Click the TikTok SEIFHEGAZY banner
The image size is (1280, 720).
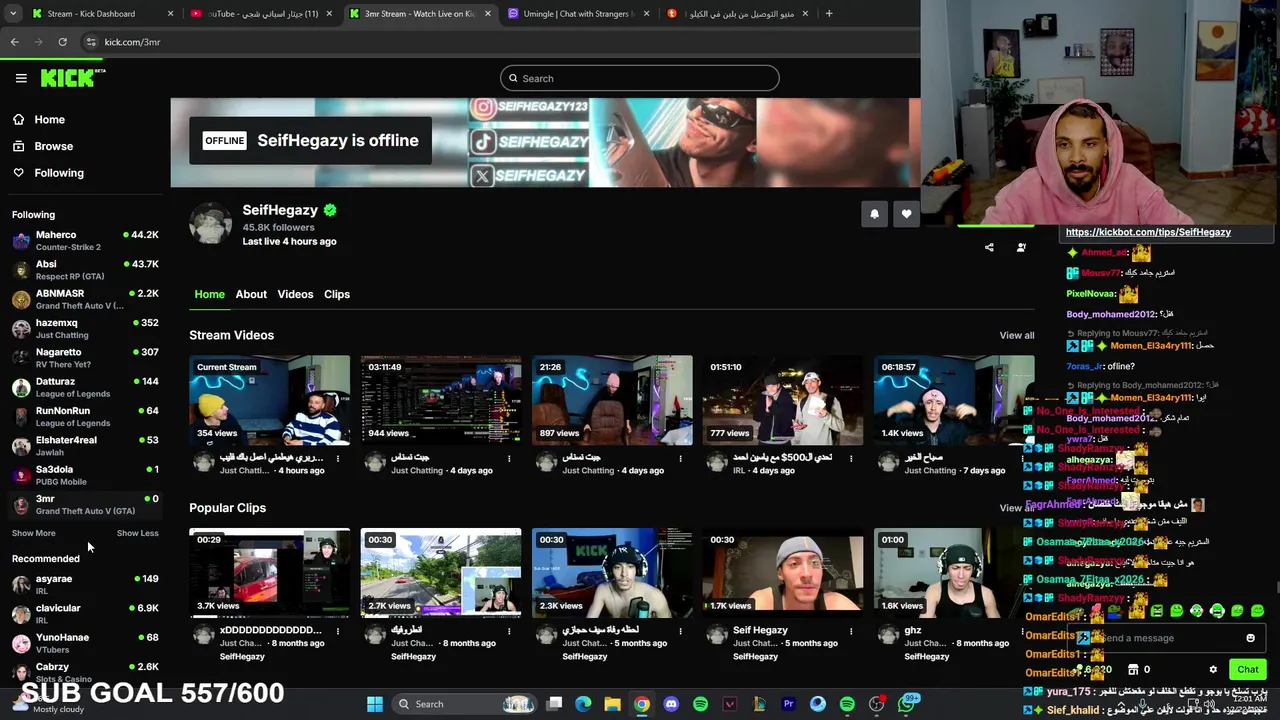(x=530, y=142)
